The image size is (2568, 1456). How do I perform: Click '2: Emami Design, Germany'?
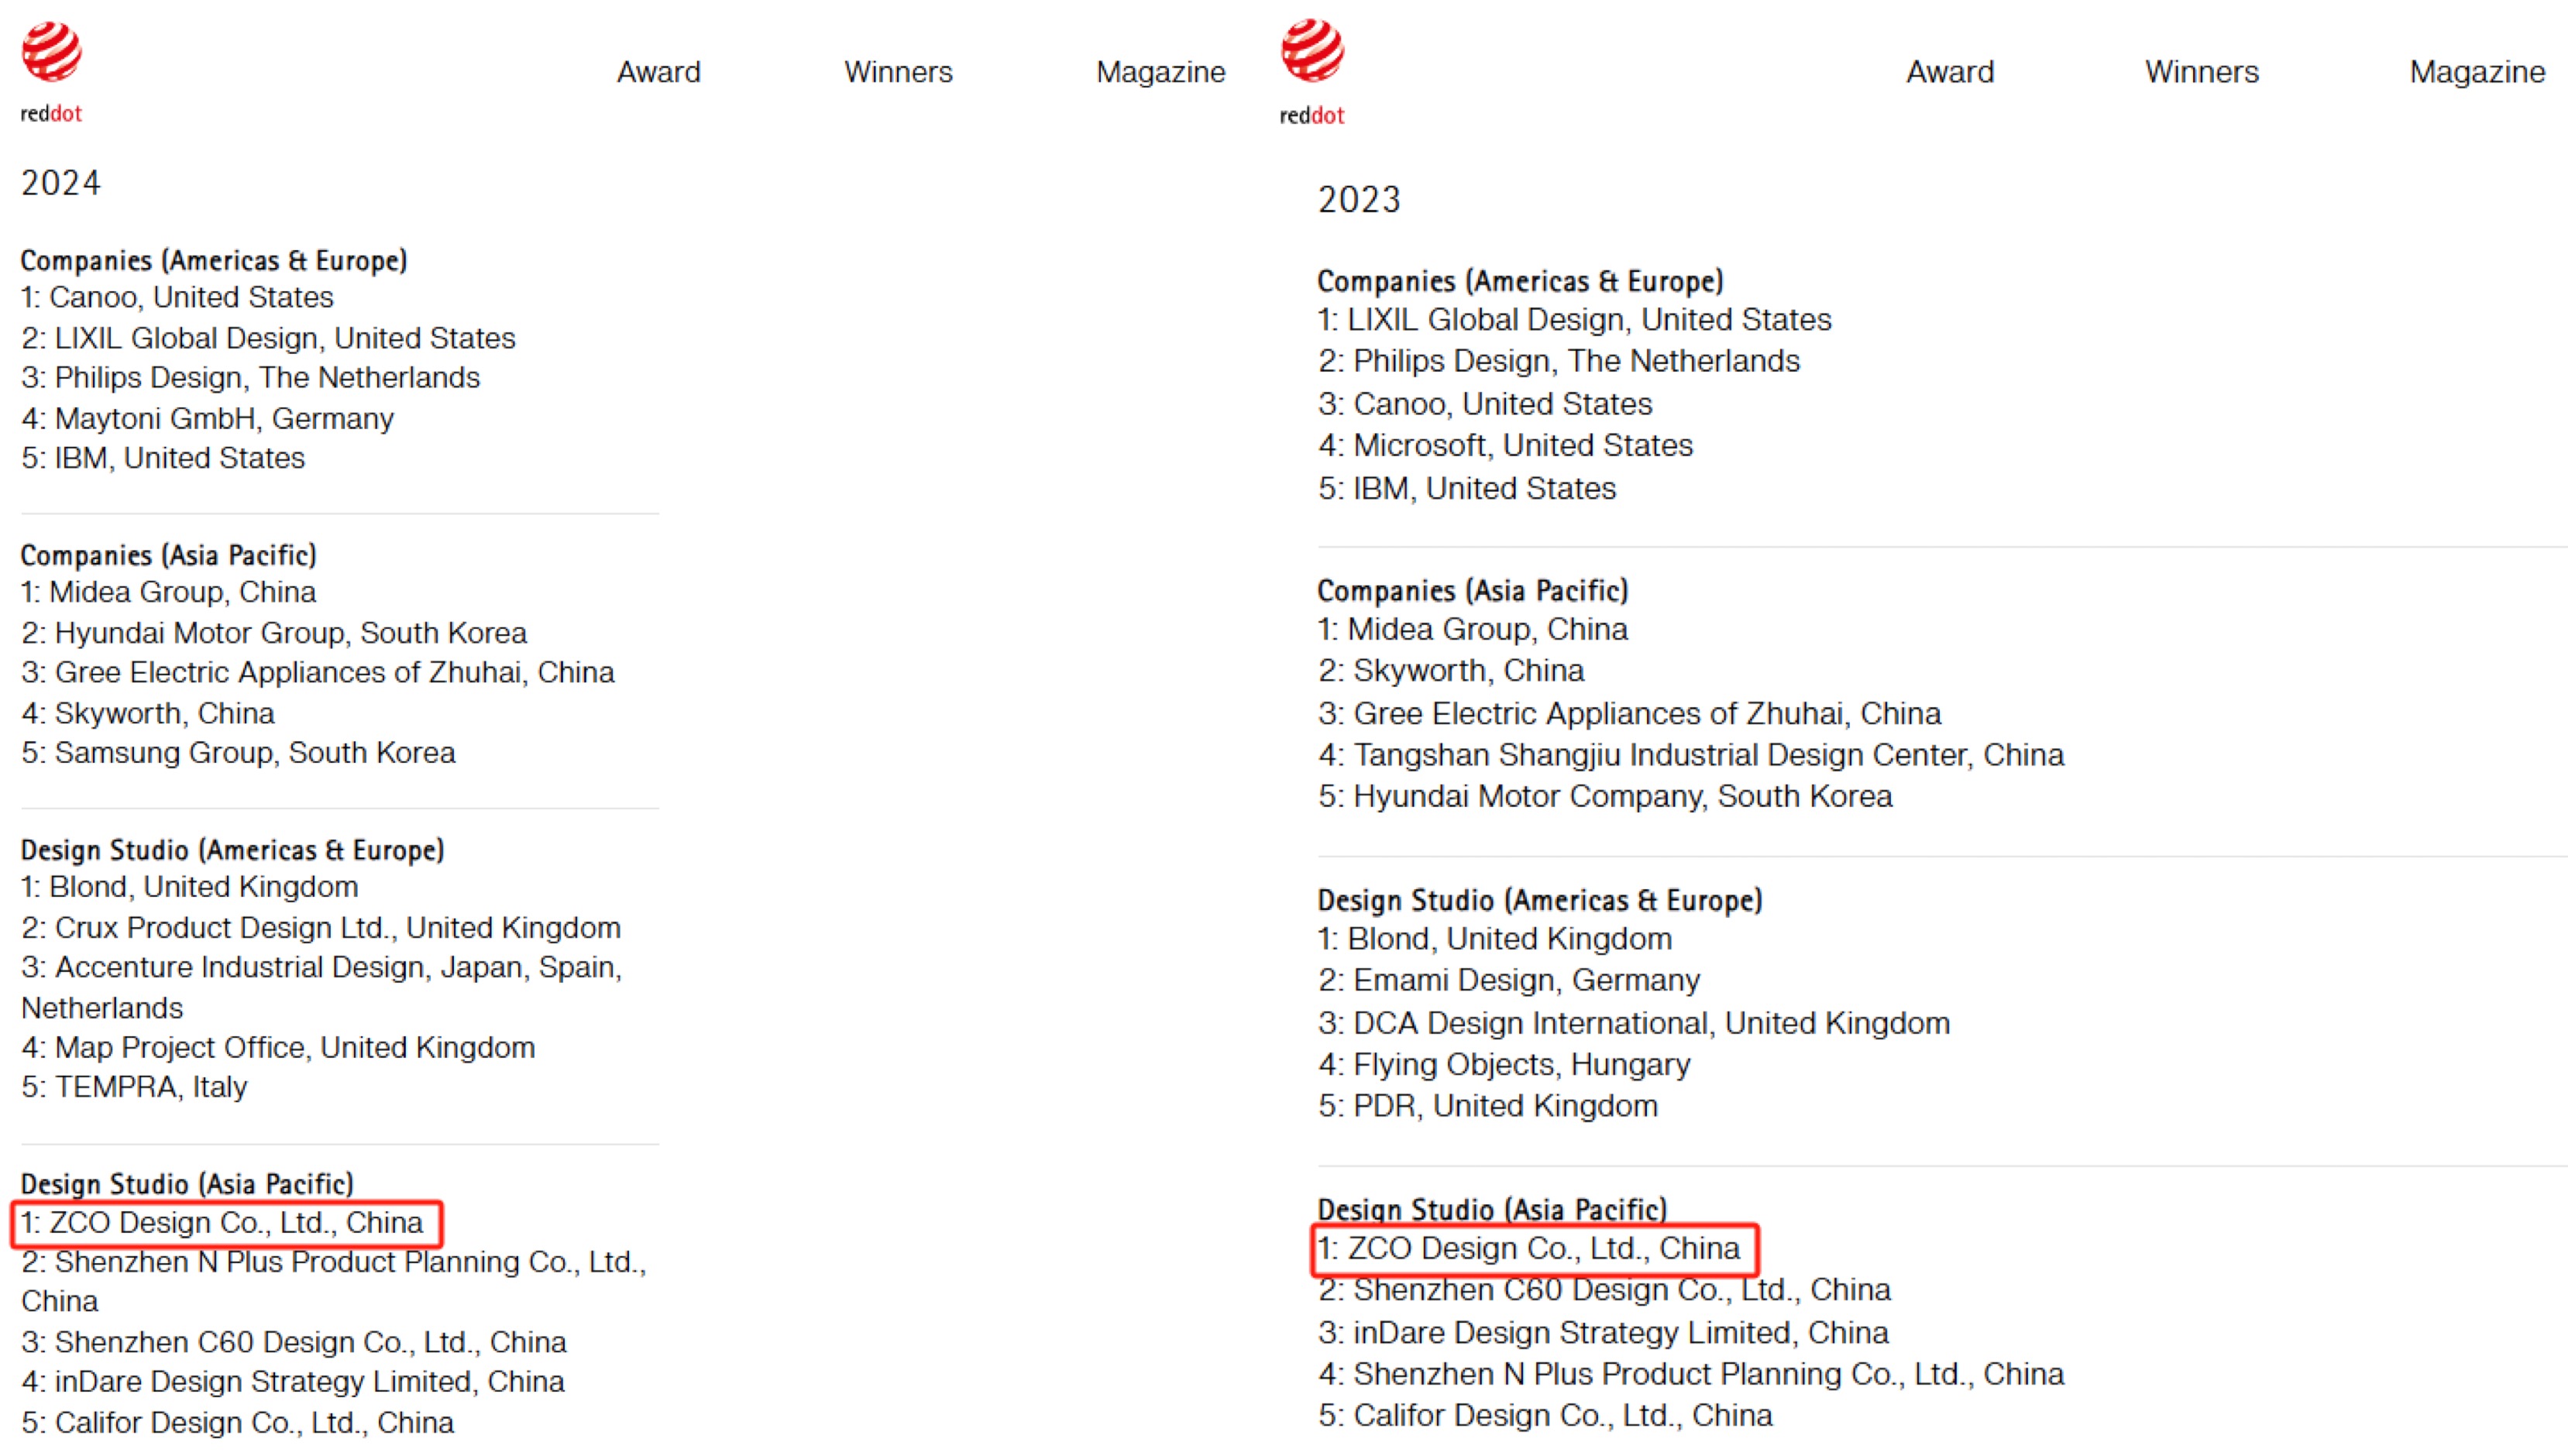pos(1508,980)
